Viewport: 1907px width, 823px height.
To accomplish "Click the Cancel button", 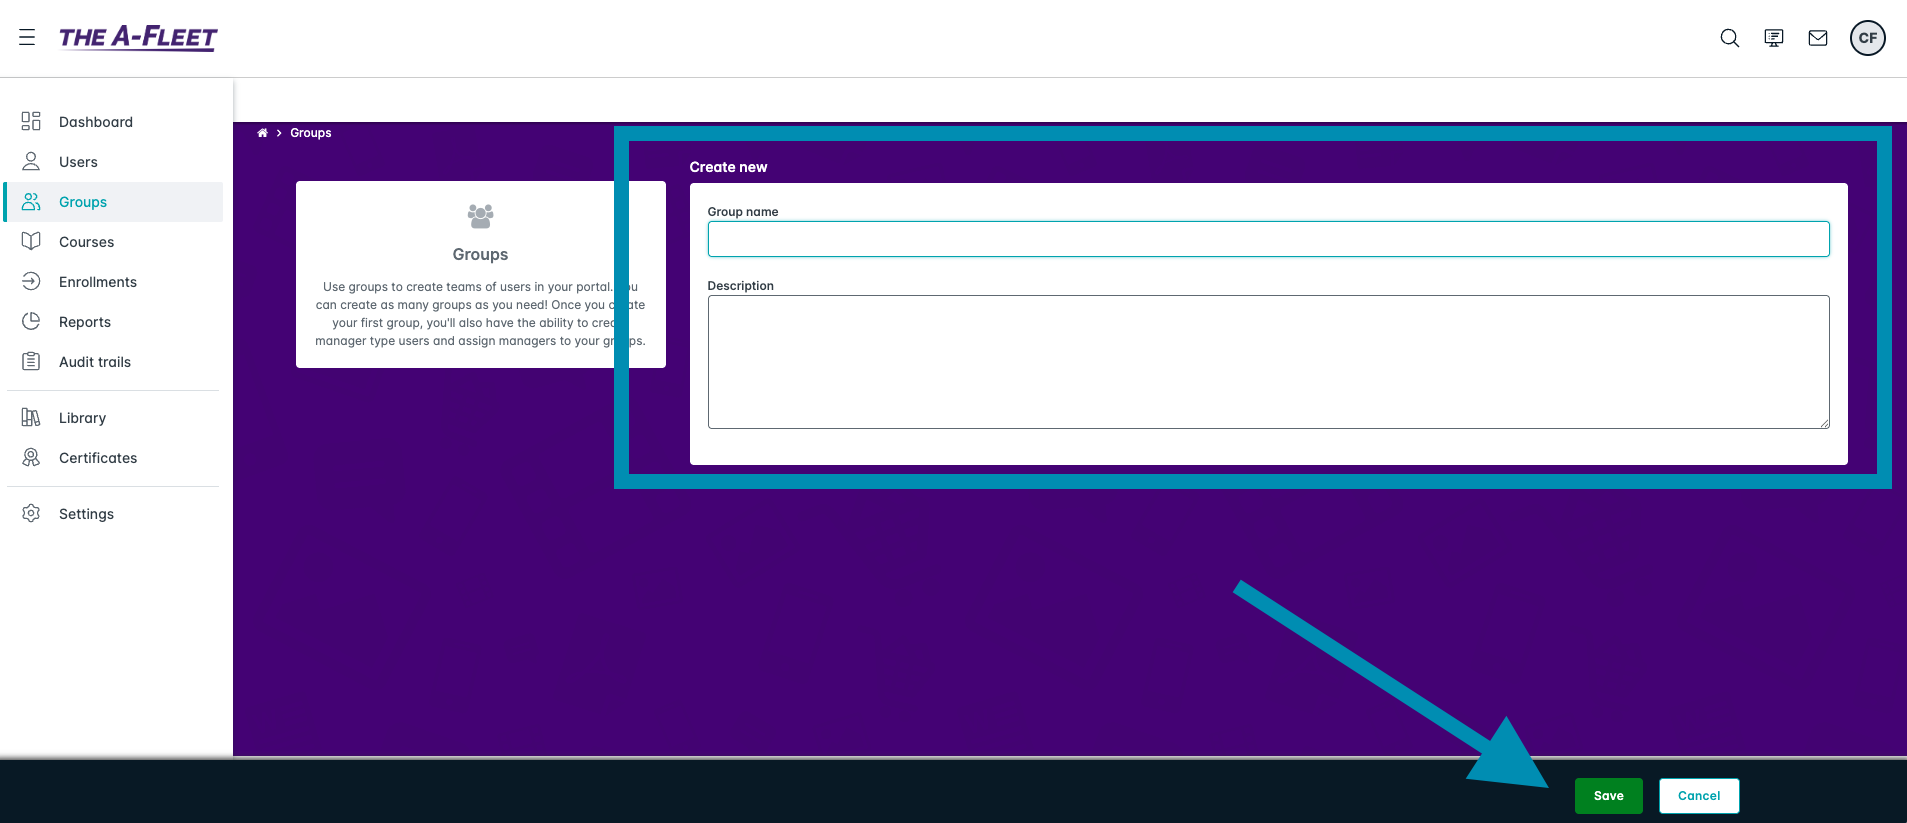I will (x=1698, y=796).
